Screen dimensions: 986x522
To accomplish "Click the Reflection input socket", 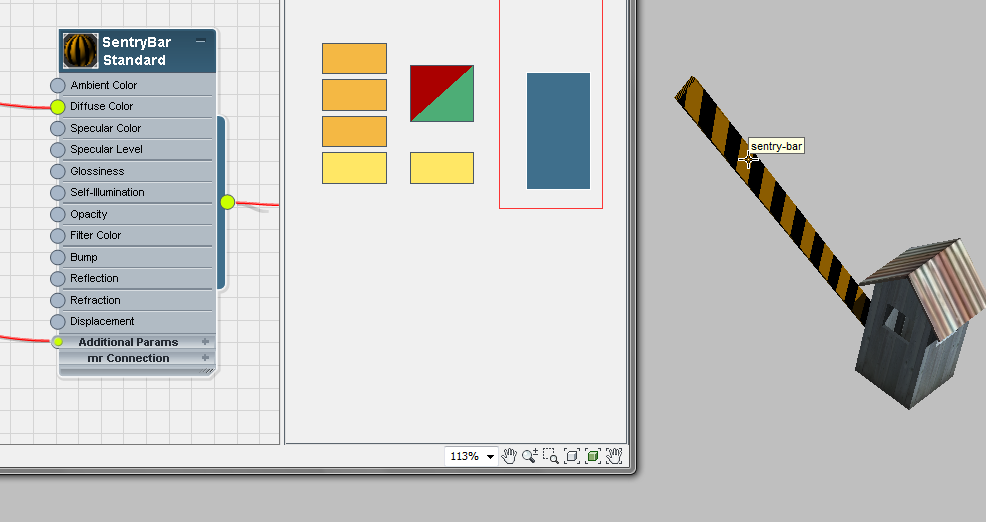I will (x=57, y=279).
